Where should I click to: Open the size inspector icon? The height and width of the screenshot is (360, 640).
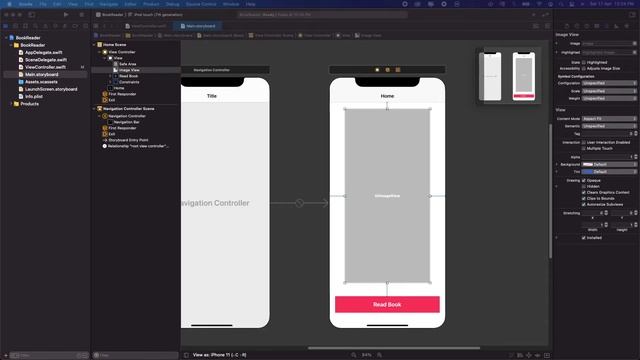(x=616, y=26)
